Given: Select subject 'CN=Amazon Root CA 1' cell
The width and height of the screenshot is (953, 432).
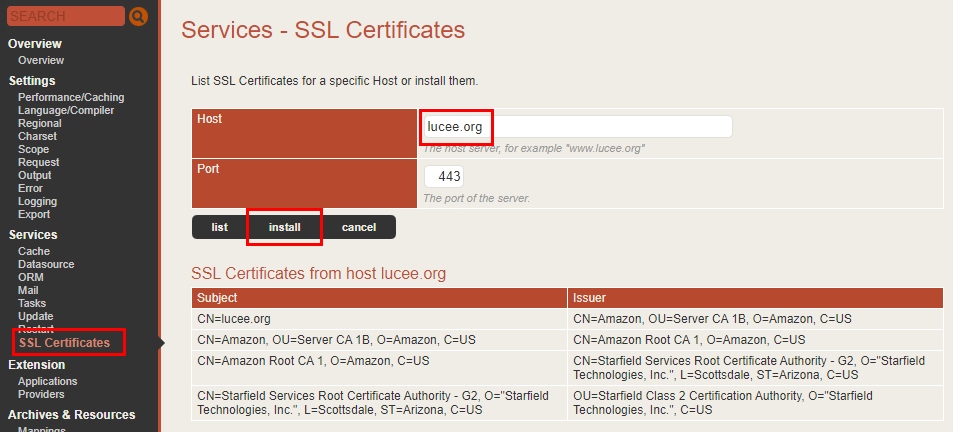Looking at the screenshot, I should coord(379,368).
